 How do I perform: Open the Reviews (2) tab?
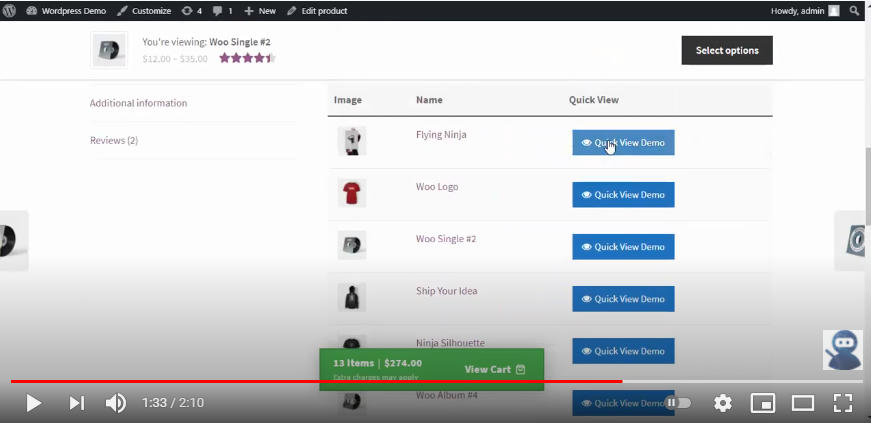point(114,140)
